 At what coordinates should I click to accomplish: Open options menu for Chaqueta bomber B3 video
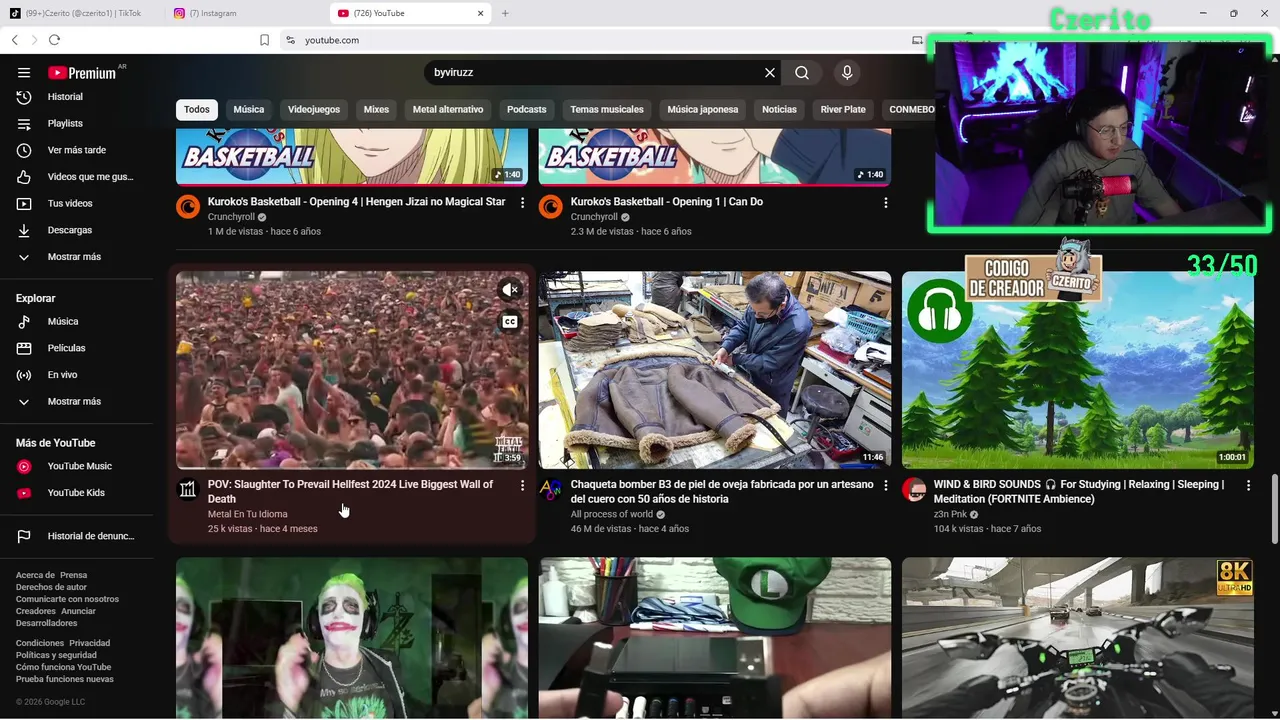coord(885,486)
